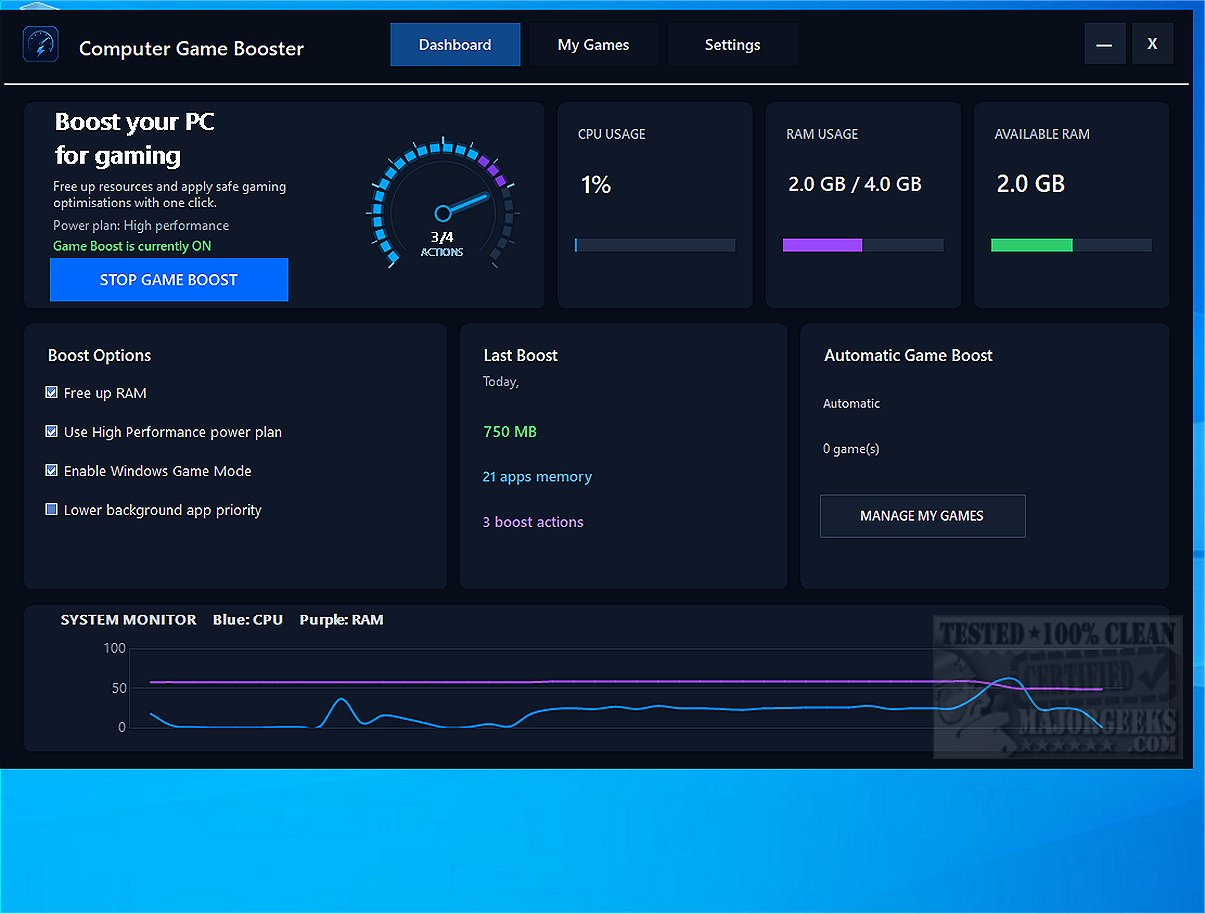Click the '750 MB' freed memory value
The image size is (1205, 914).
pos(510,432)
